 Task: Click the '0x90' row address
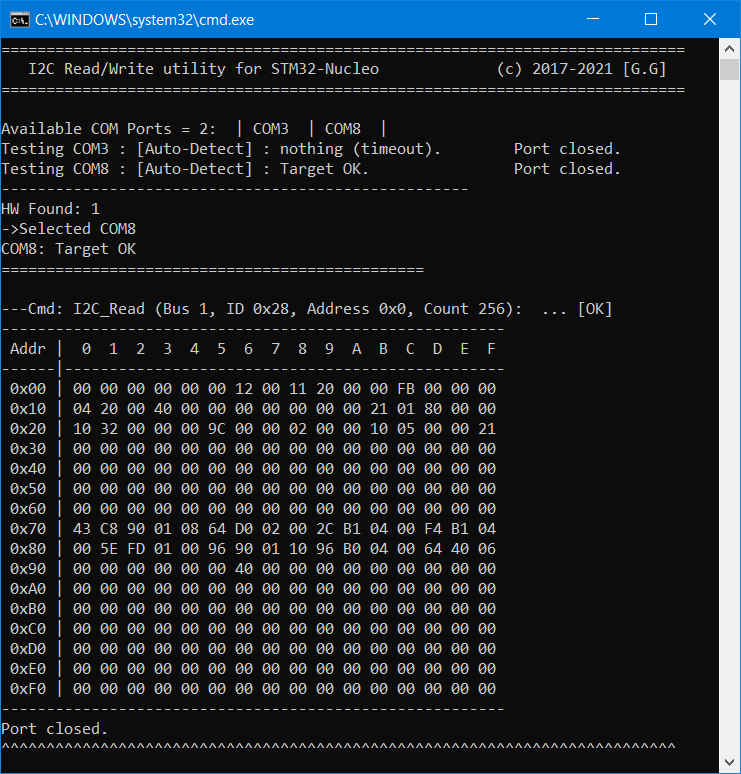tap(28, 569)
